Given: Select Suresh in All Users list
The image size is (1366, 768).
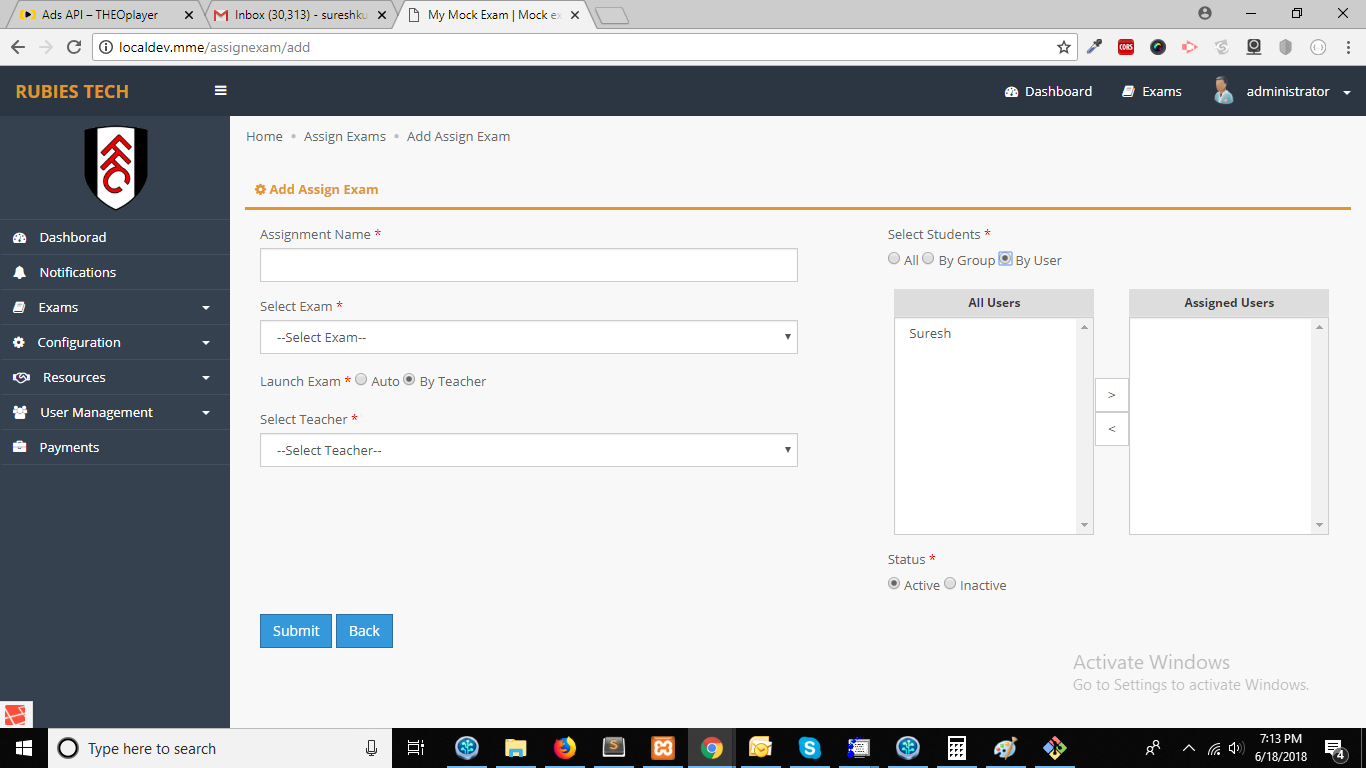Looking at the screenshot, I should click(x=930, y=334).
